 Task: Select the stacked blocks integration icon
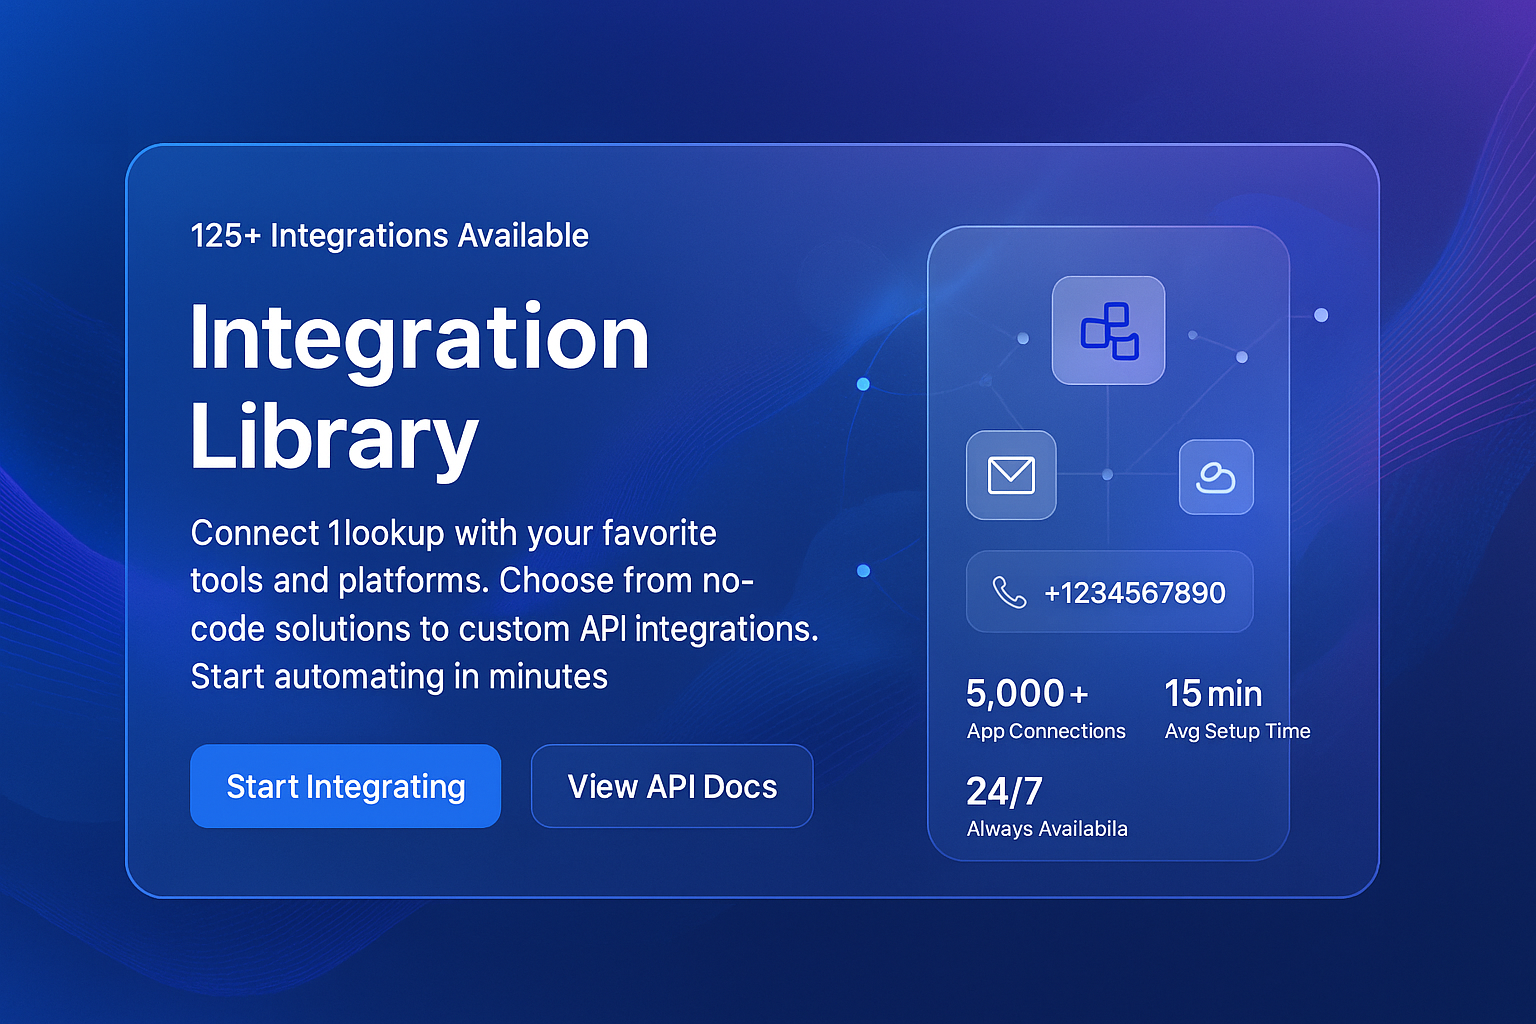coord(1108,330)
